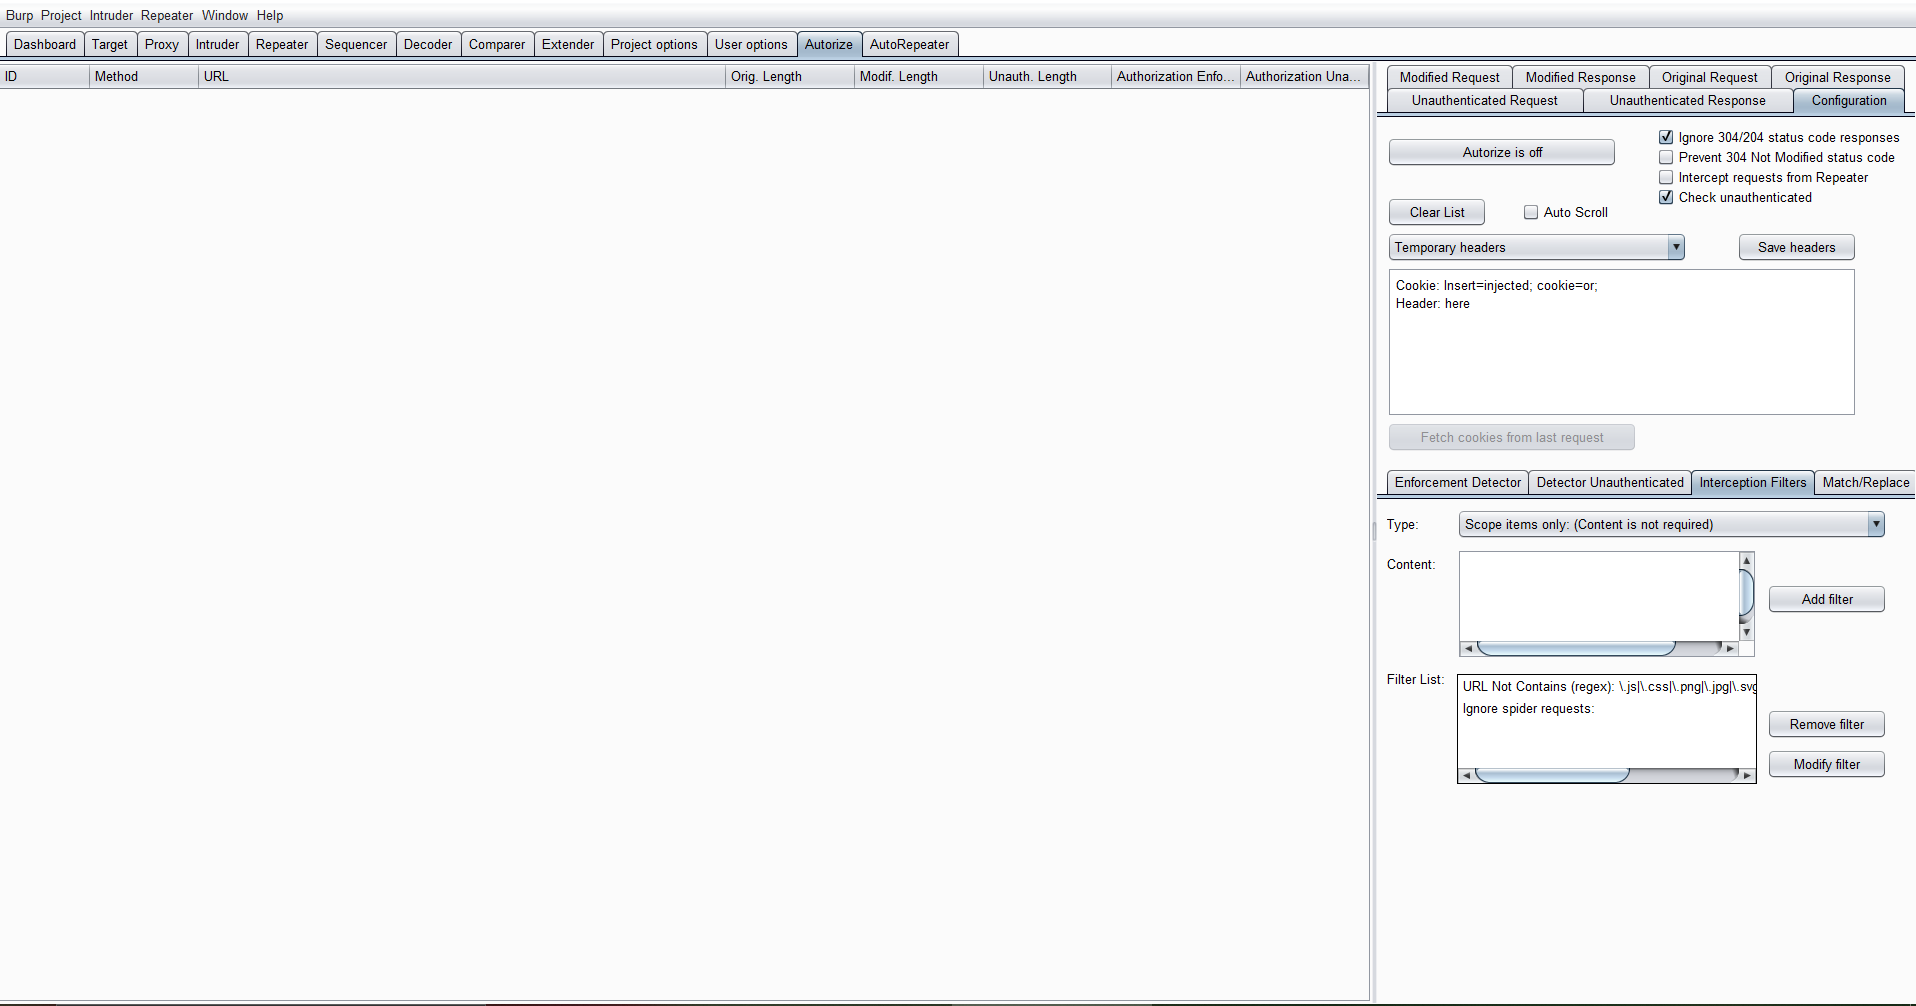1916x1006 pixels.
Task: Show the Modified Response tab
Action: point(1581,77)
